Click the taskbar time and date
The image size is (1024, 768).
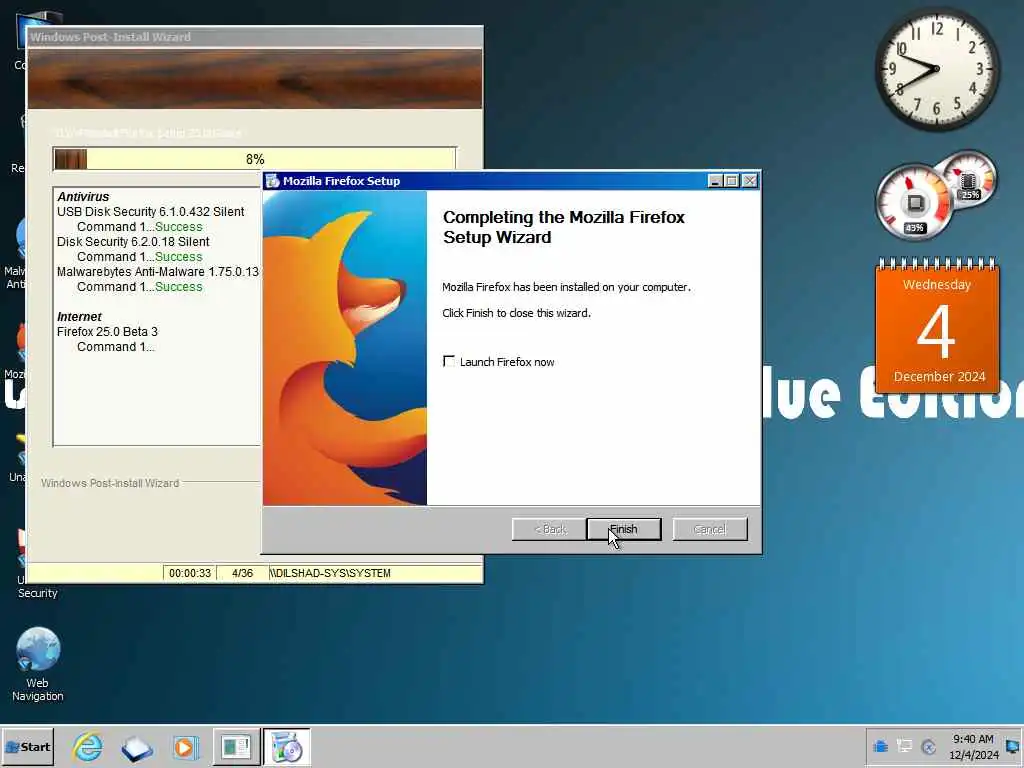click(x=973, y=746)
